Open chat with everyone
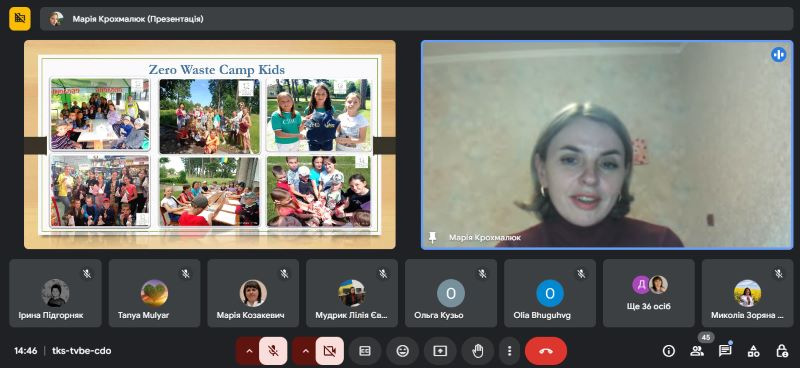The height and width of the screenshot is (368, 800). click(725, 351)
